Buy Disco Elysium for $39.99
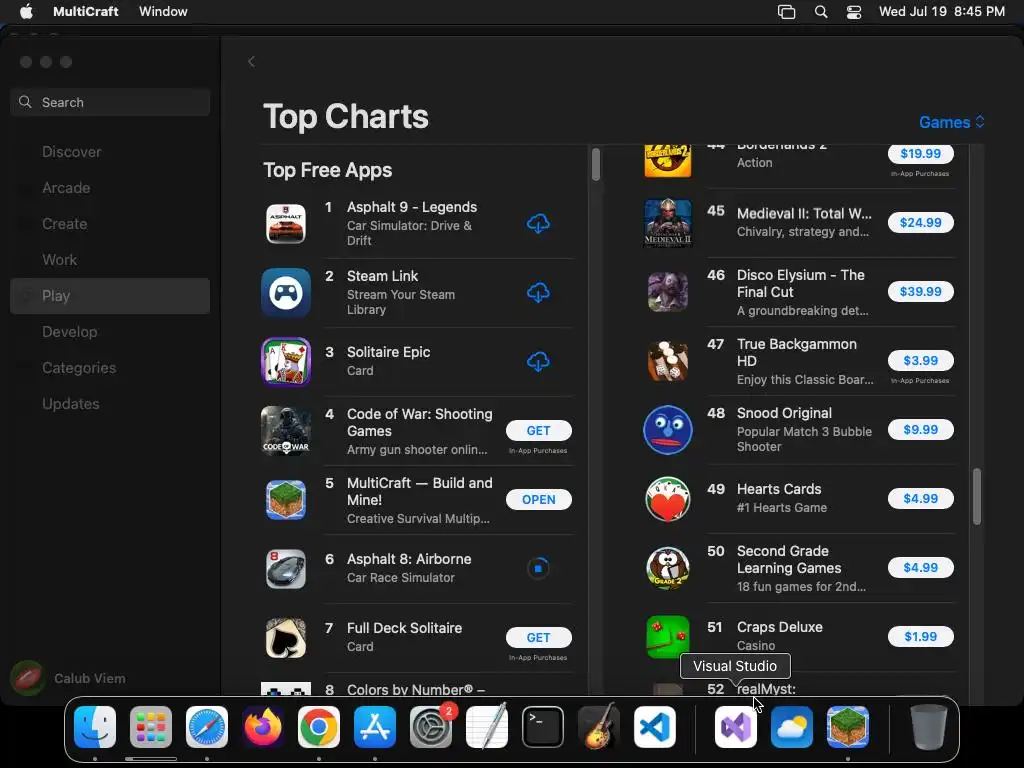Screen dimensions: 1024x768 point(920,291)
